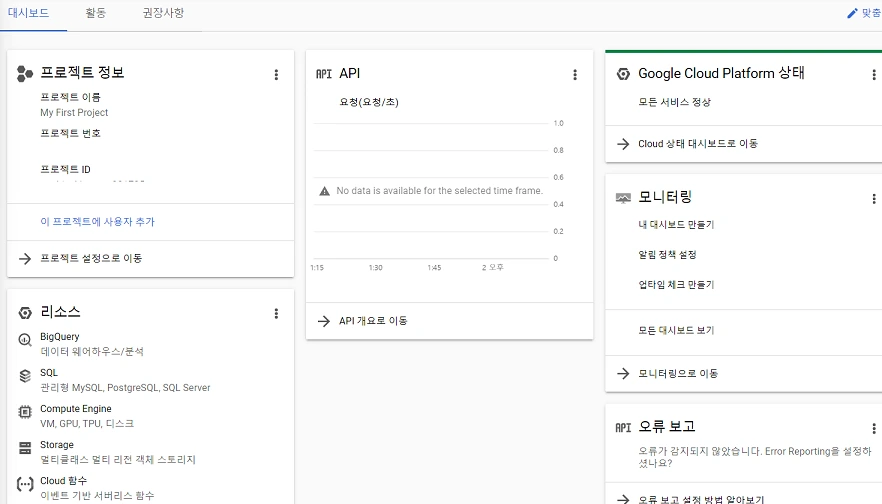Click arrow icon beside 모니터링으로 이동
The height and width of the screenshot is (504, 882).
pos(623,374)
